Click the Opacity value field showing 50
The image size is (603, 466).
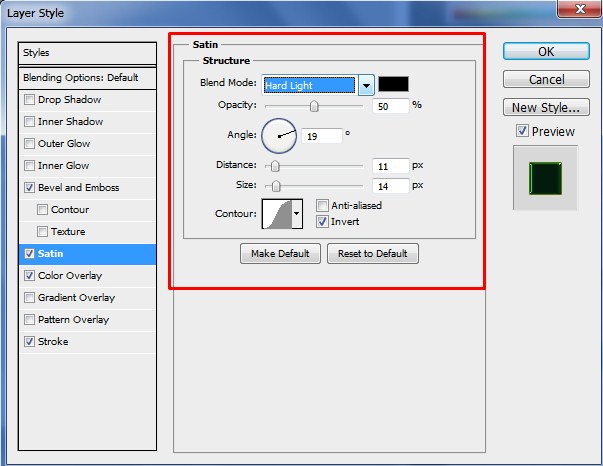pos(390,106)
